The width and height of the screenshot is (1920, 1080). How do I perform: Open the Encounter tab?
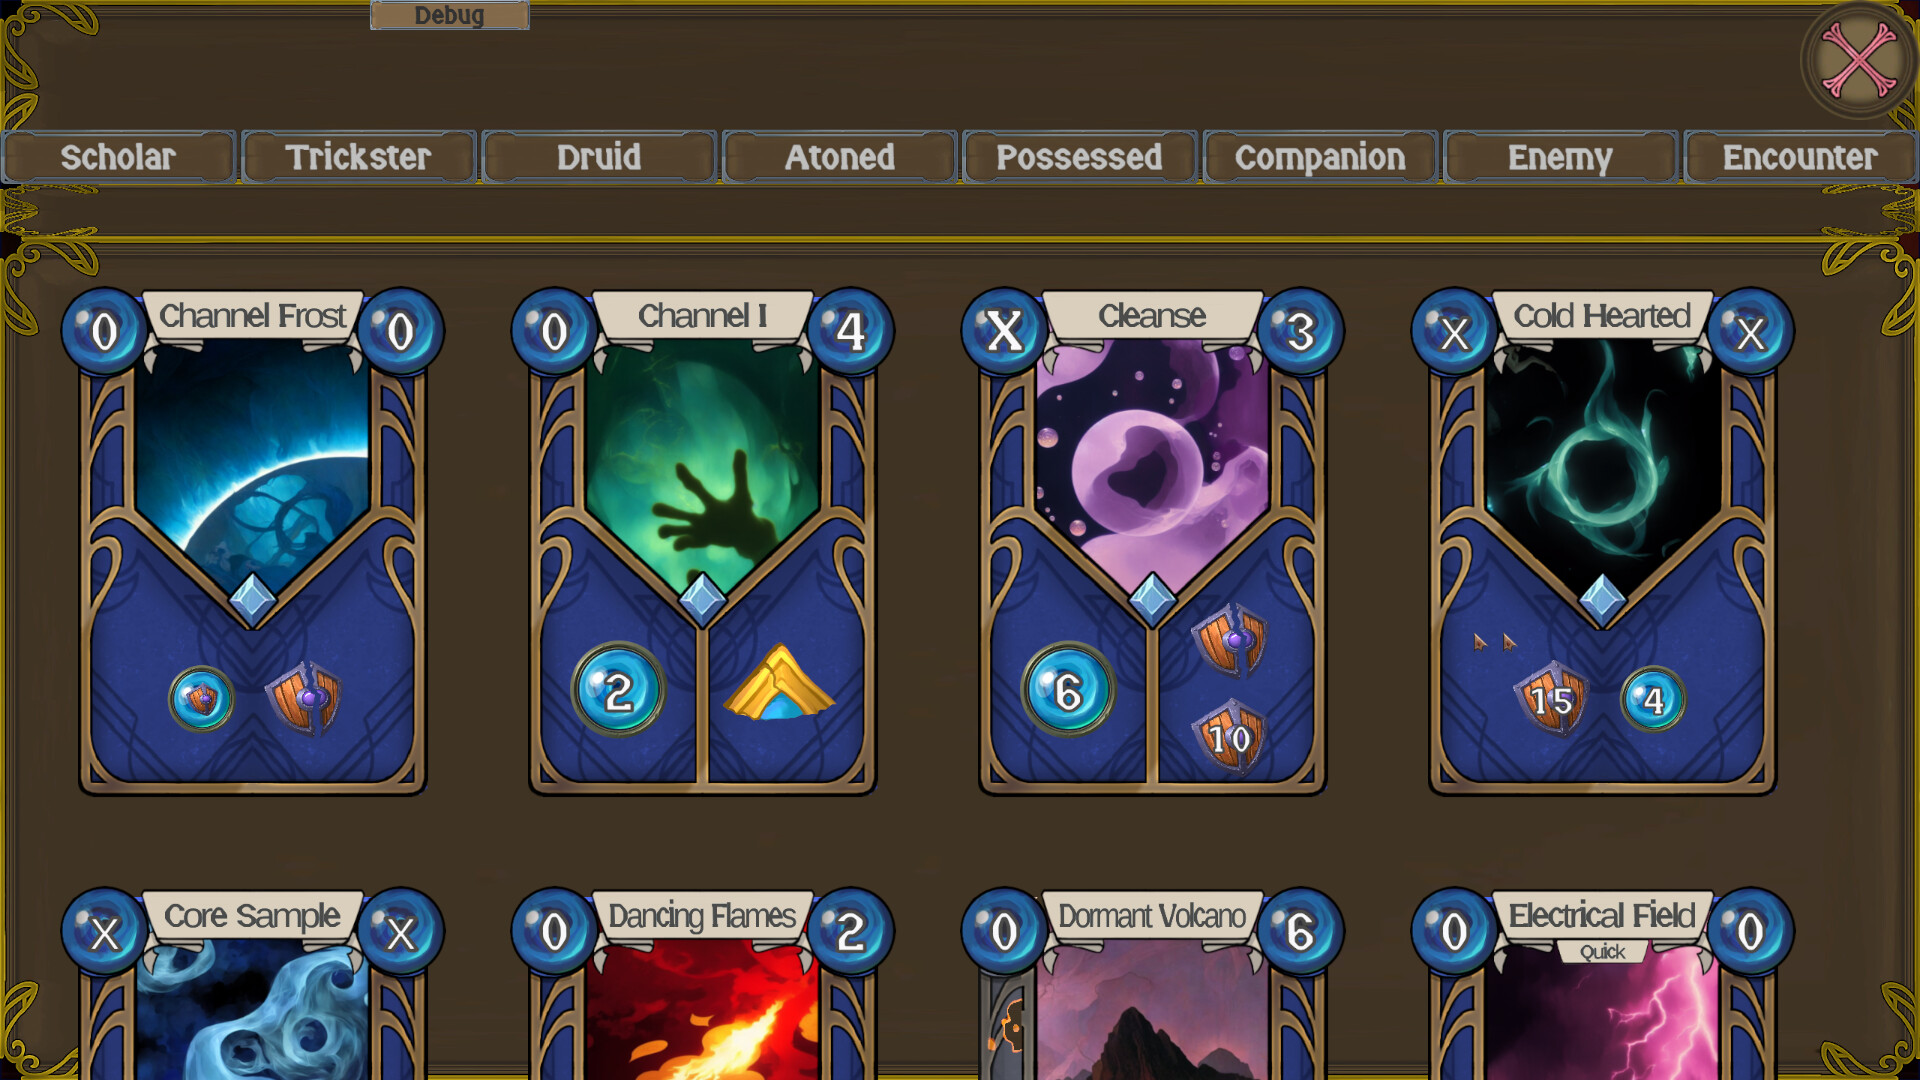point(1800,157)
